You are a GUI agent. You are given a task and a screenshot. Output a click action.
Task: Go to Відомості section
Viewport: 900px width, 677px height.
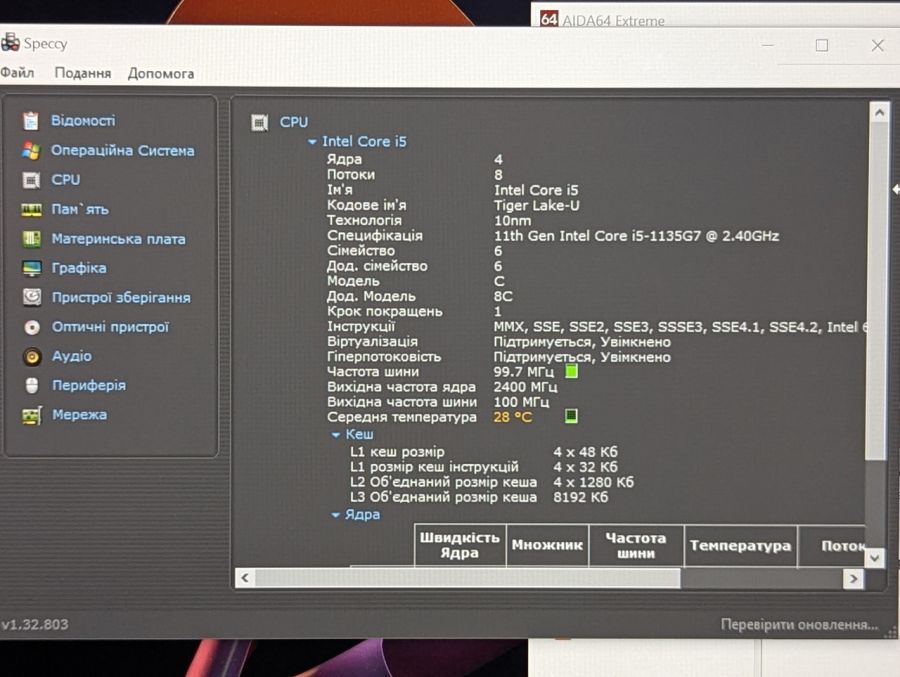tap(83, 121)
